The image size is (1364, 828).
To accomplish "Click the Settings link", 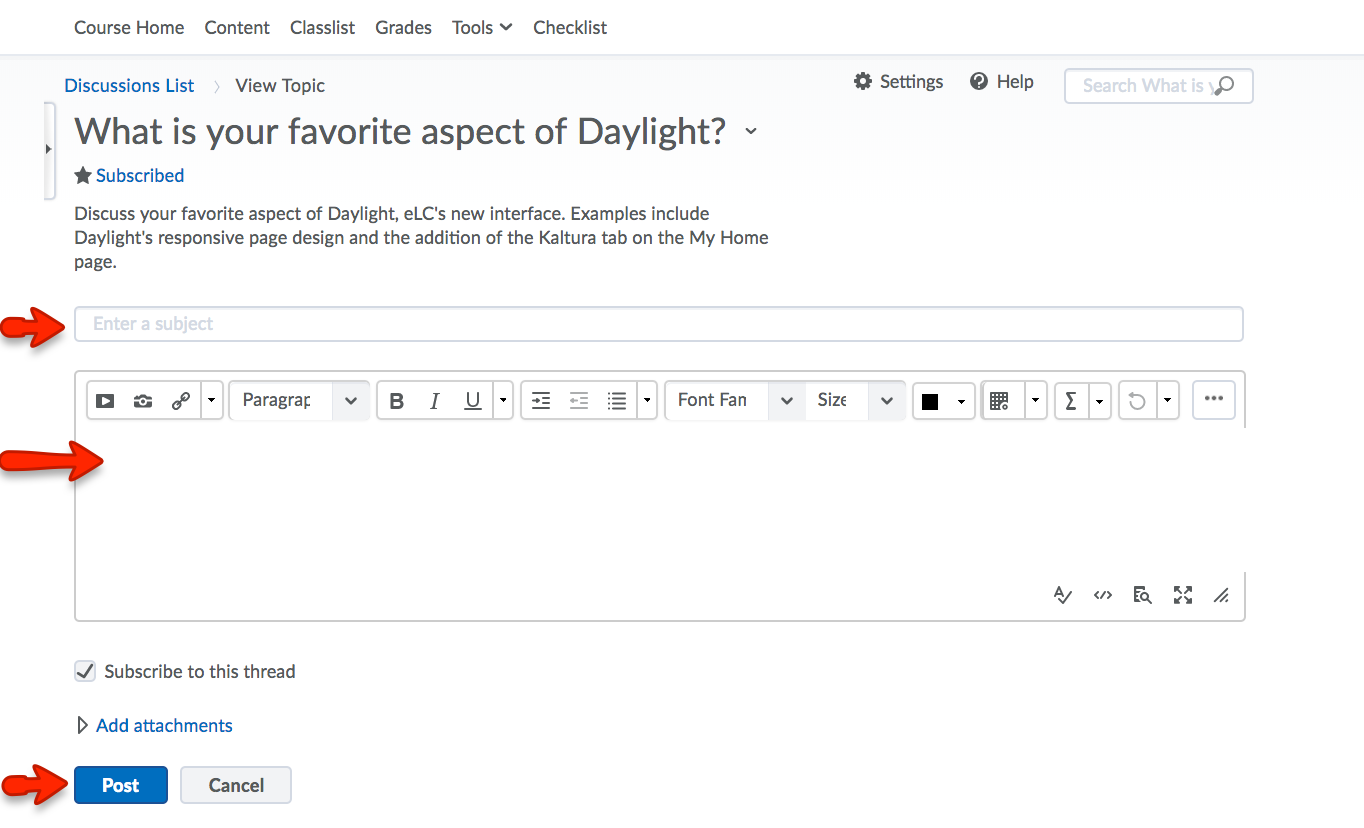I will 911,82.
